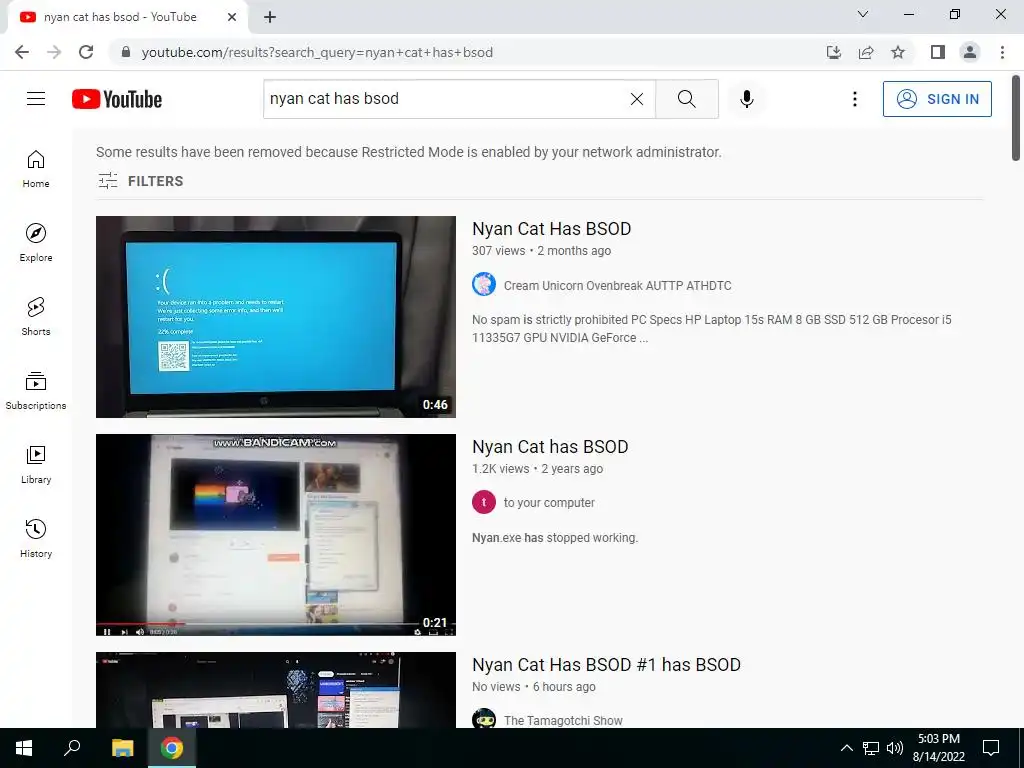
Task: Click 'Nyan Cat Has BSOD #1 has BSOD' title
Action: [606, 665]
